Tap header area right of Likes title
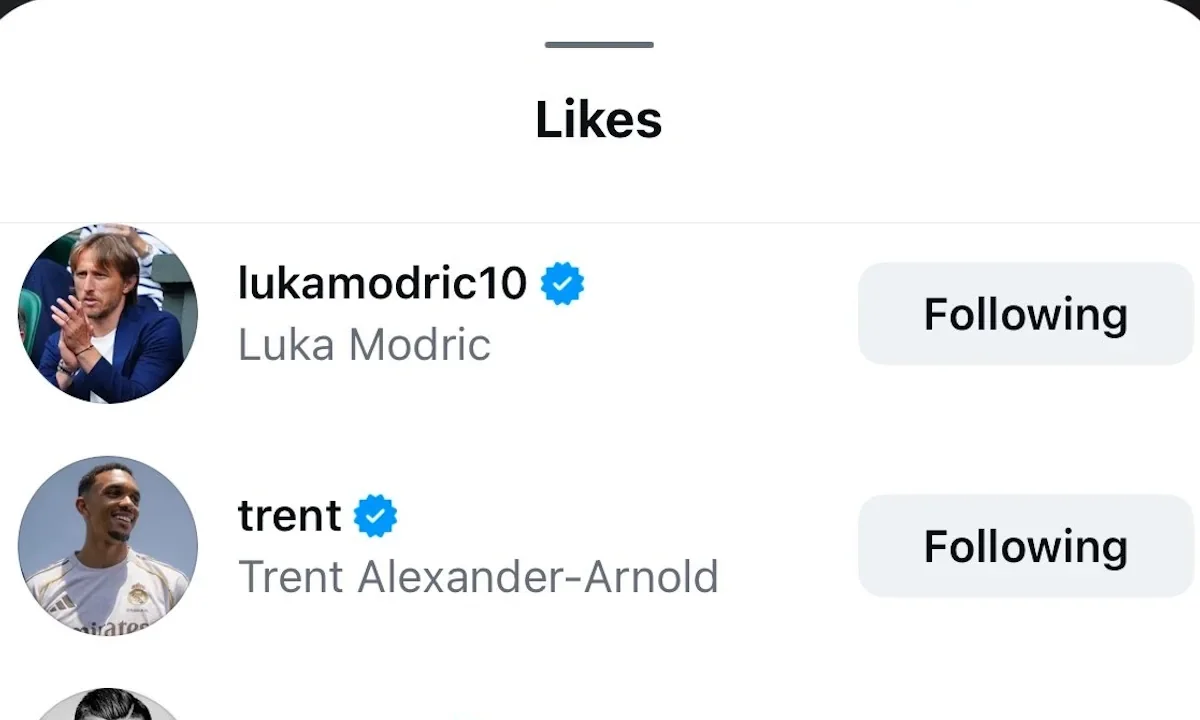Image resolution: width=1200 pixels, height=720 pixels. [930, 120]
